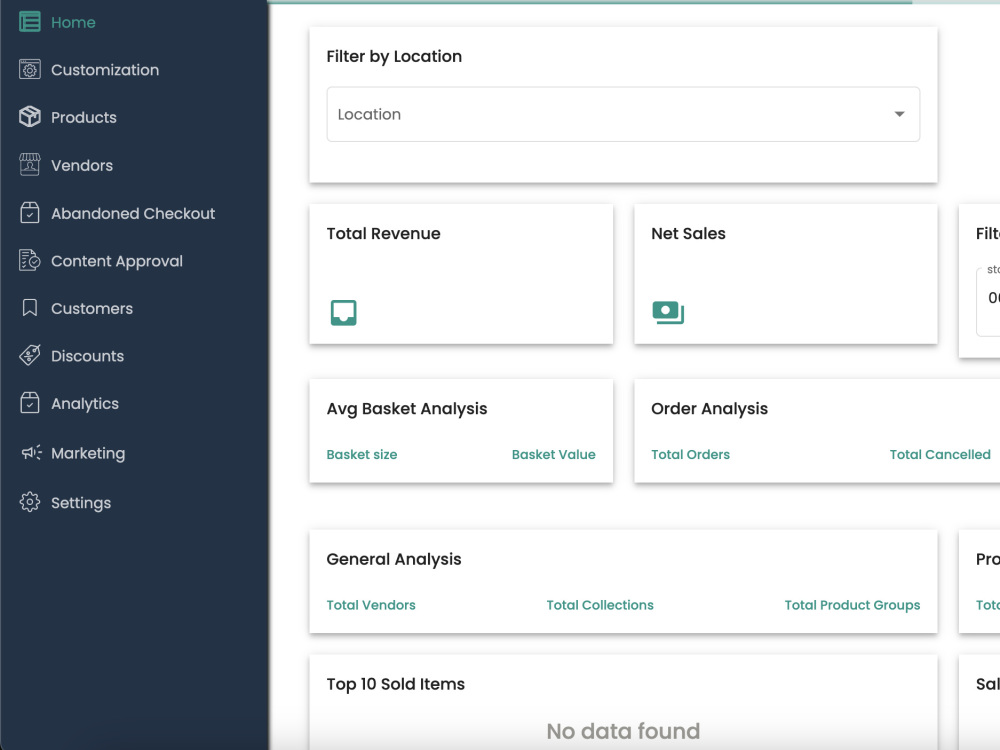
Task: Click the Net Sales card title
Action: [688, 233]
